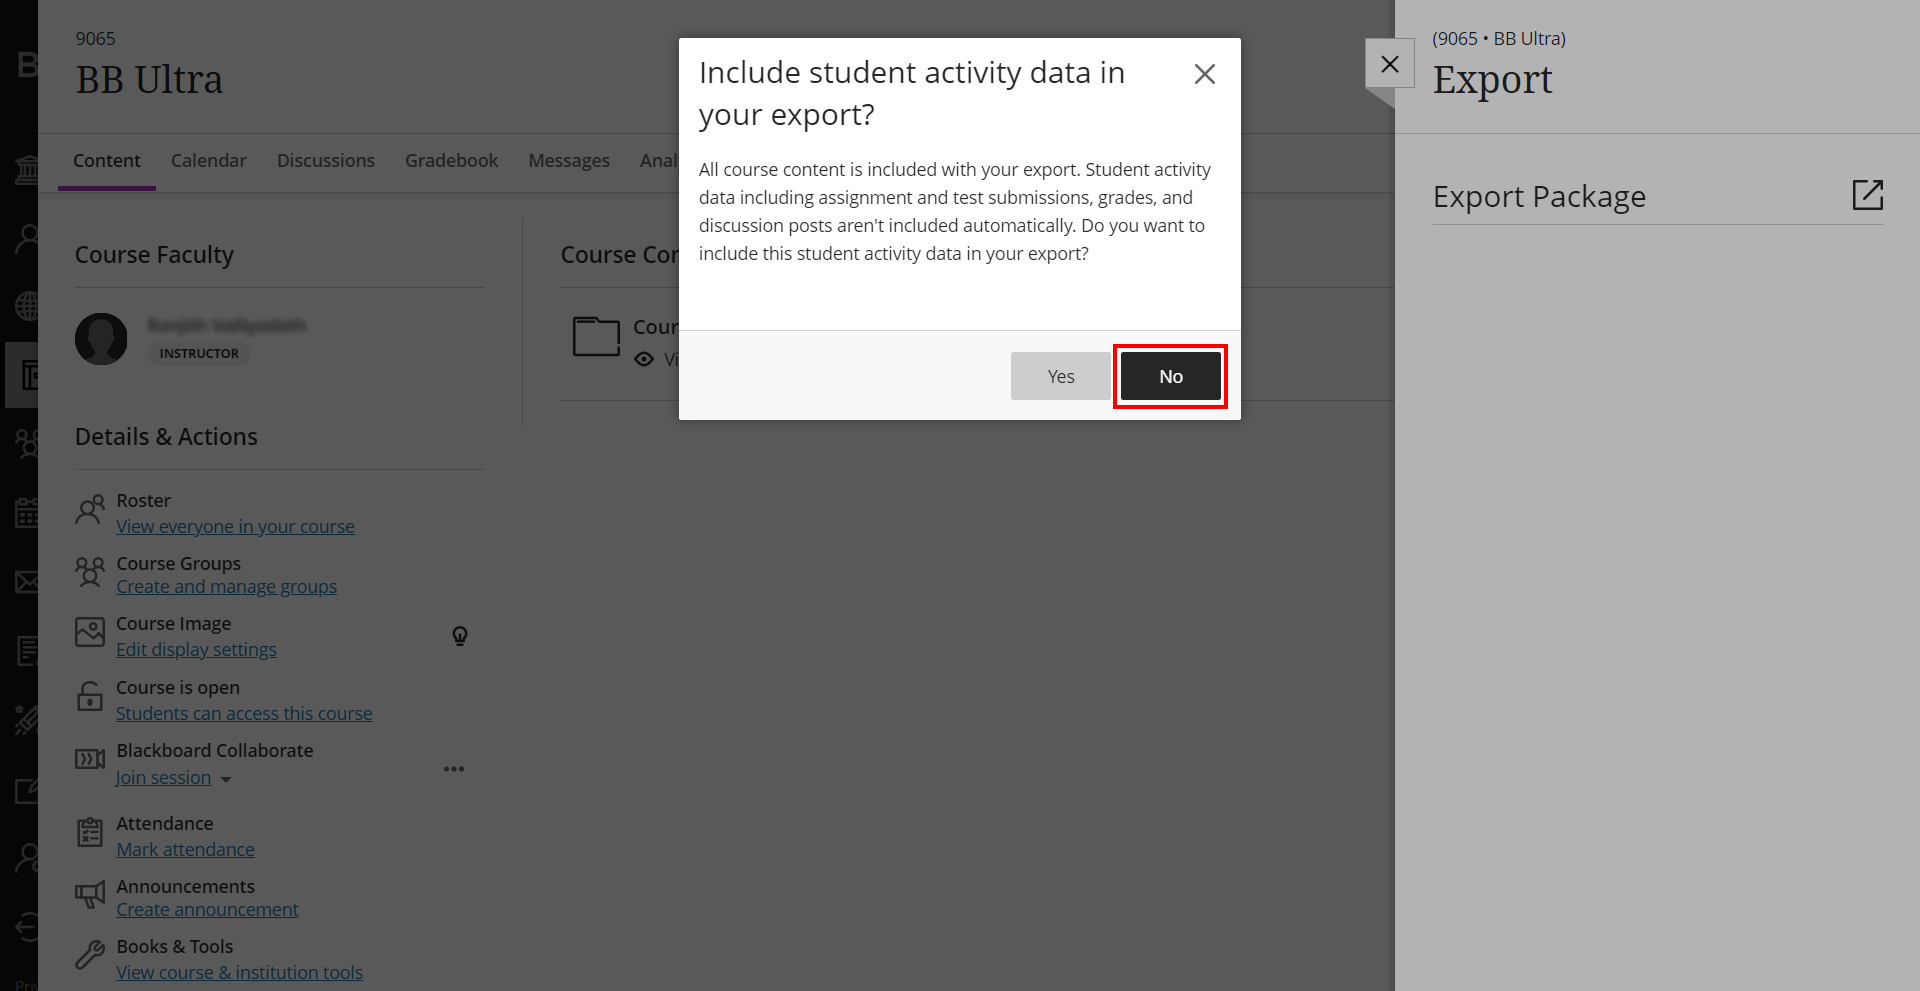This screenshot has height=991, width=1920.
Task: Open the Activity Stream globe icon
Action: pyautogui.click(x=25, y=306)
